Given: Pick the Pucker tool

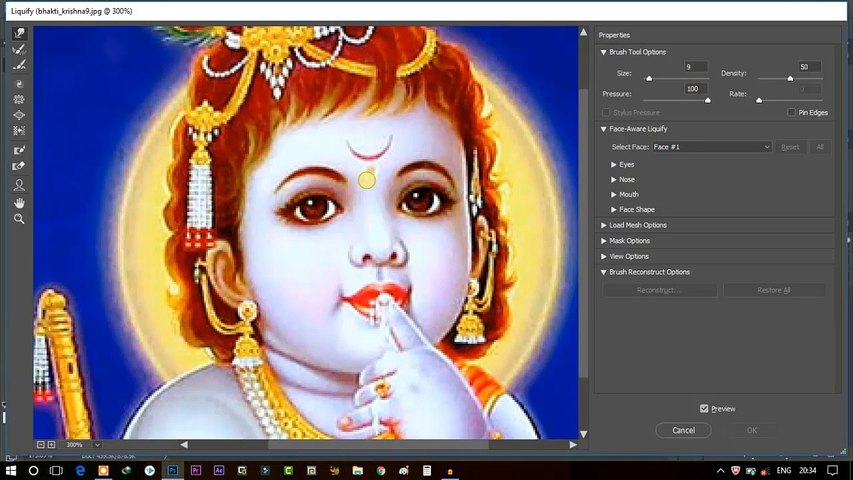Looking at the screenshot, I should (19, 100).
